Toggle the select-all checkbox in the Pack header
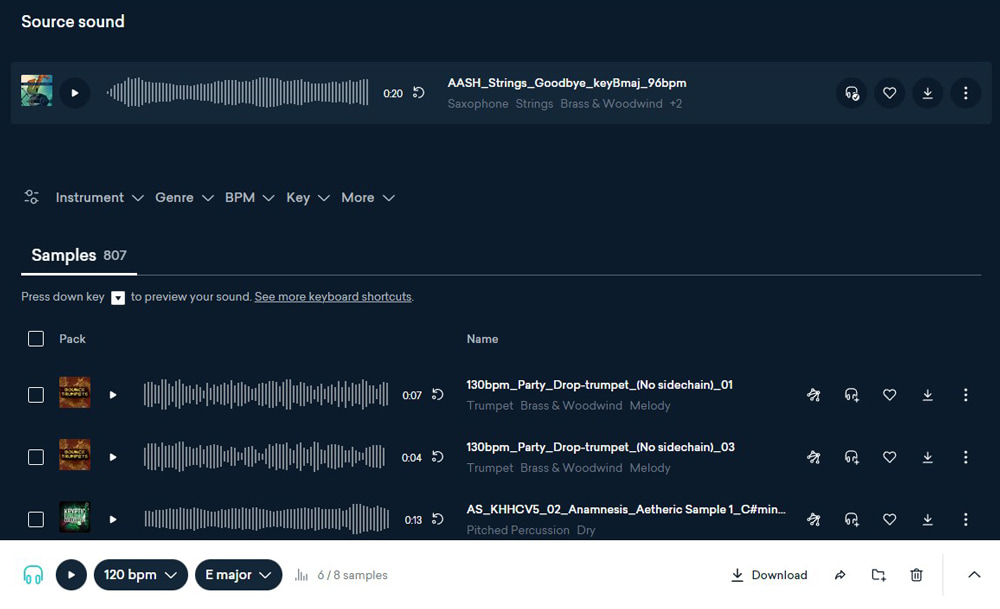Screen dimensions: 1000x609 pos(36,338)
